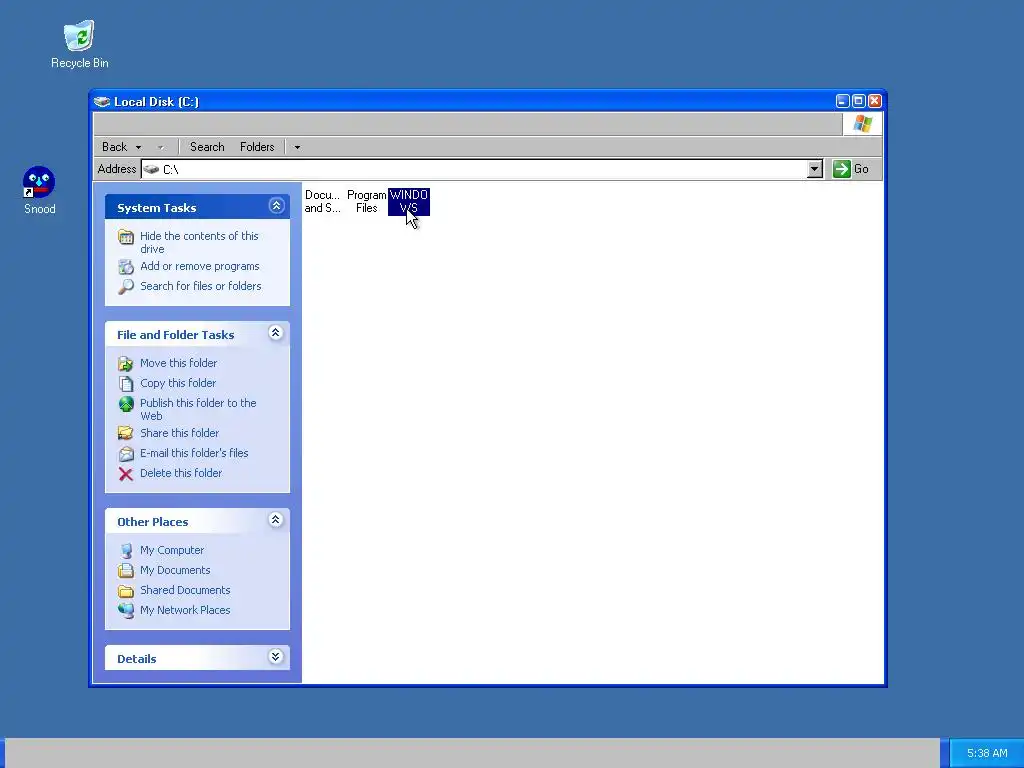Click Add or remove programs link
This screenshot has width=1024, height=768.
click(x=200, y=266)
